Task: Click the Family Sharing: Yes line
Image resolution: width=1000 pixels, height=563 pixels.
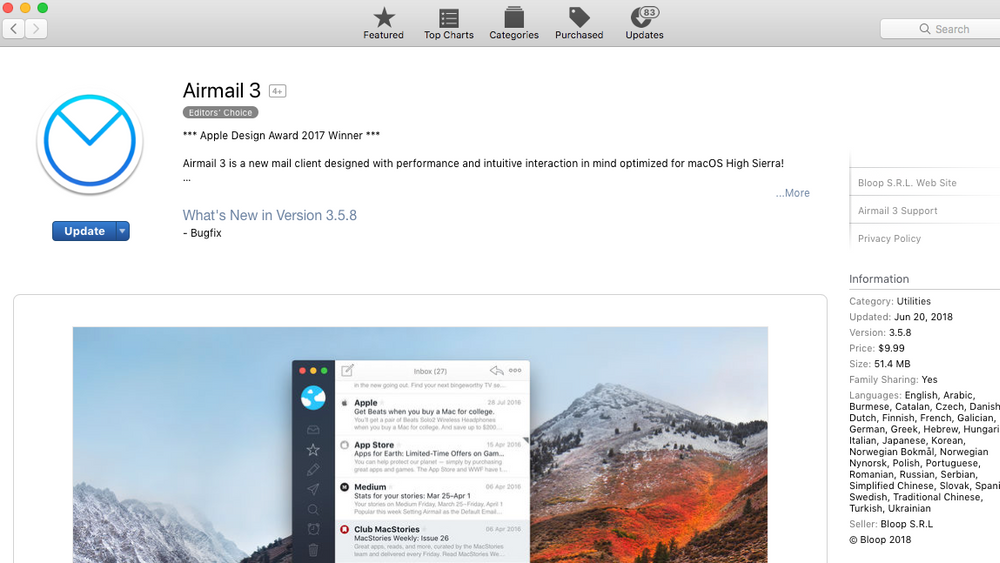Action: (x=893, y=379)
